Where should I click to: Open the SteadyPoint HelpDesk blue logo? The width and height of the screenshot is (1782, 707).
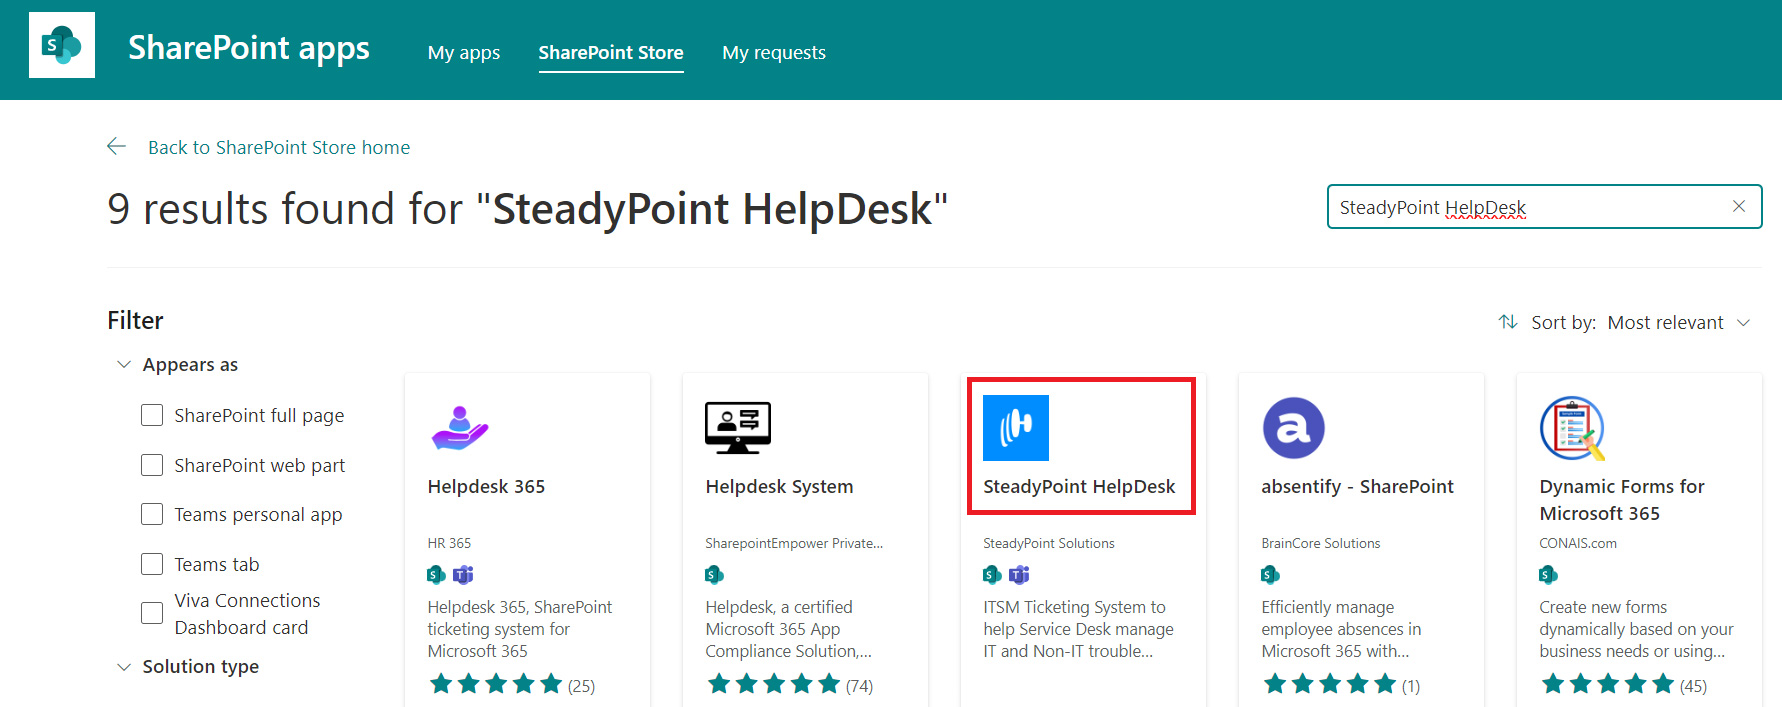click(1016, 428)
